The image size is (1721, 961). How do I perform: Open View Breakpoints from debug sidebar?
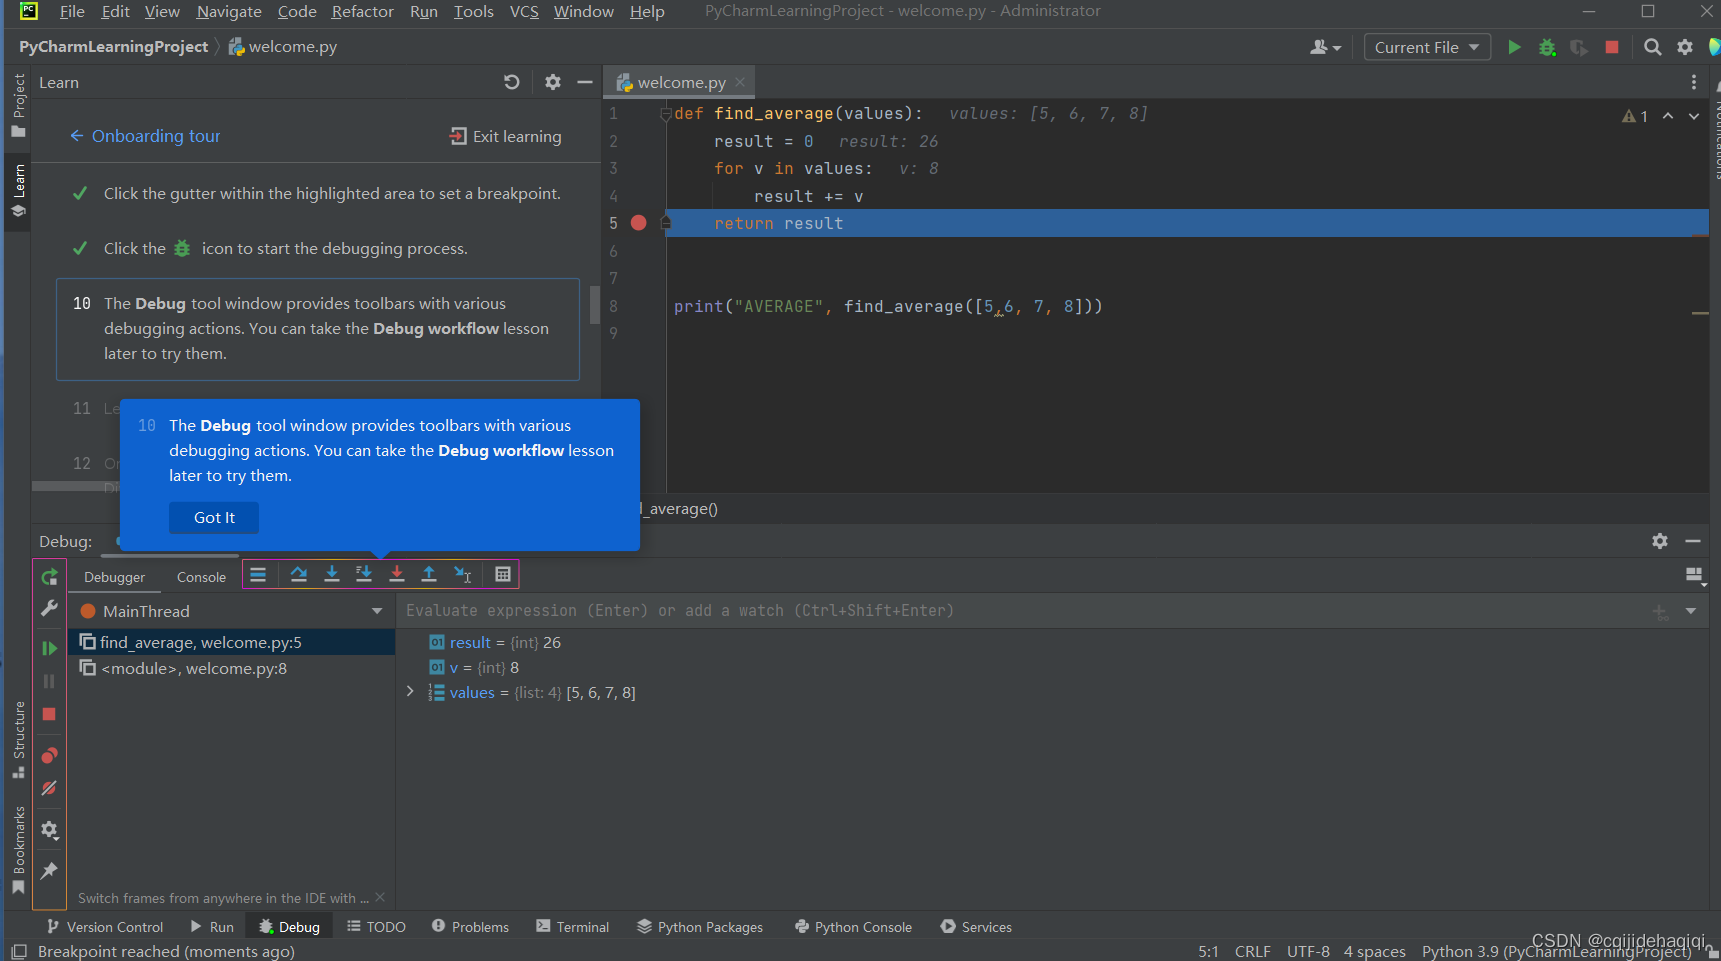point(49,755)
